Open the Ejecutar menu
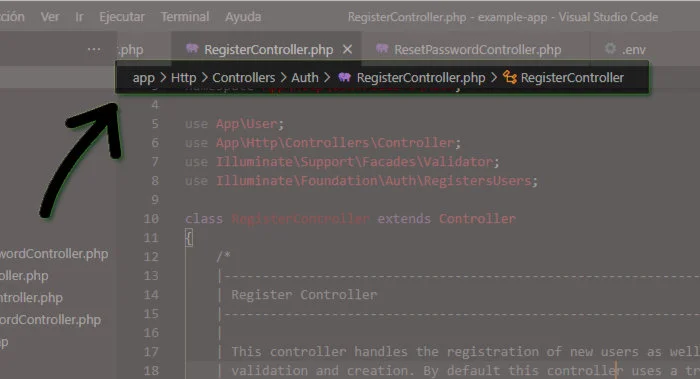The image size is (700, 379). (x=122, y=17)
